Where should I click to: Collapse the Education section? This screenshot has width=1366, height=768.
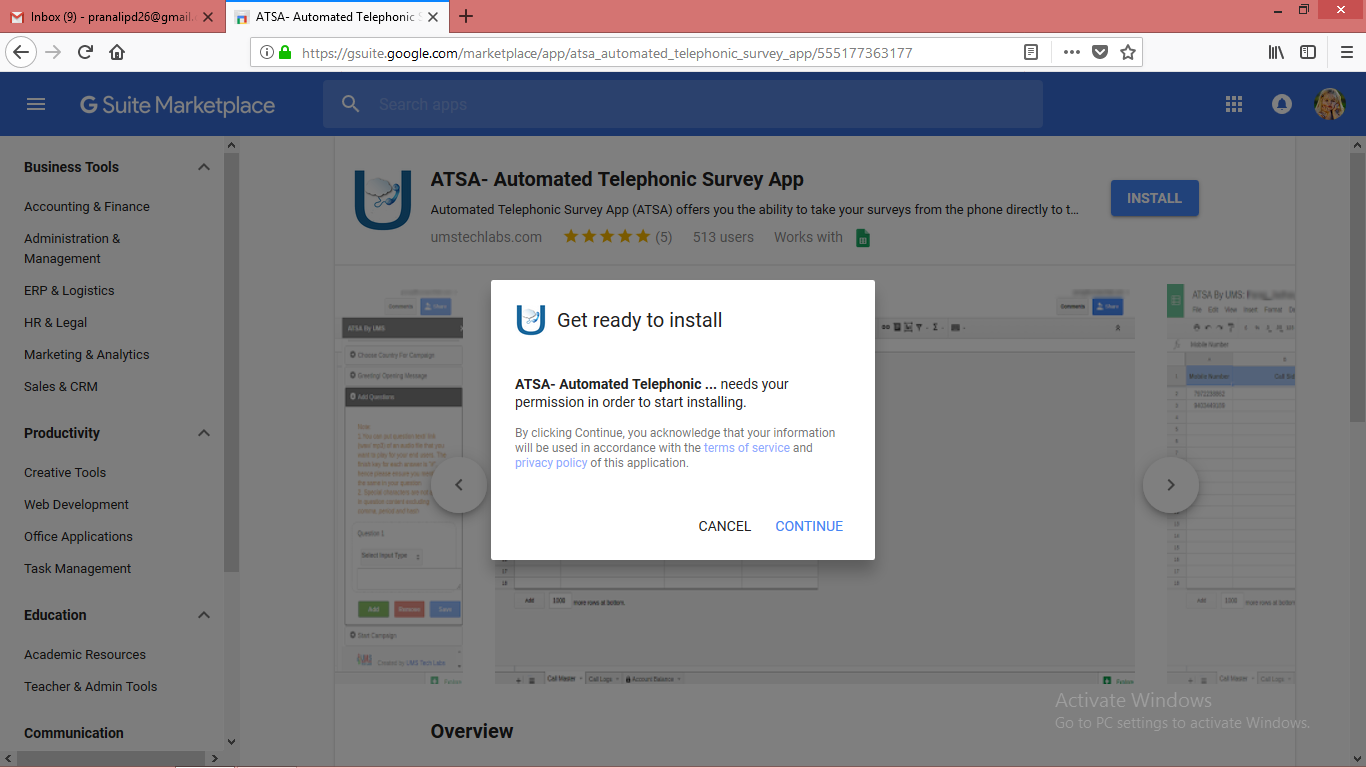(204, 615)
